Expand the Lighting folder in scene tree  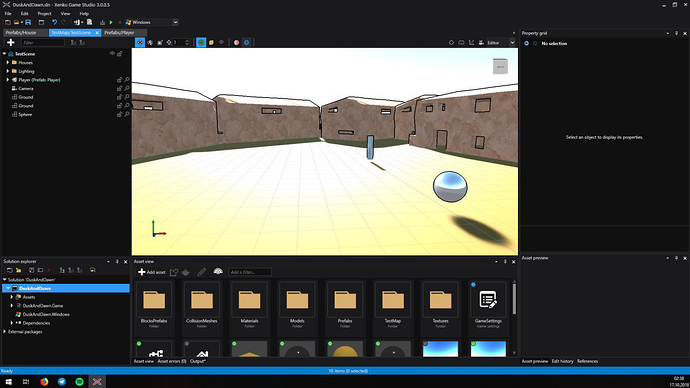7,71
